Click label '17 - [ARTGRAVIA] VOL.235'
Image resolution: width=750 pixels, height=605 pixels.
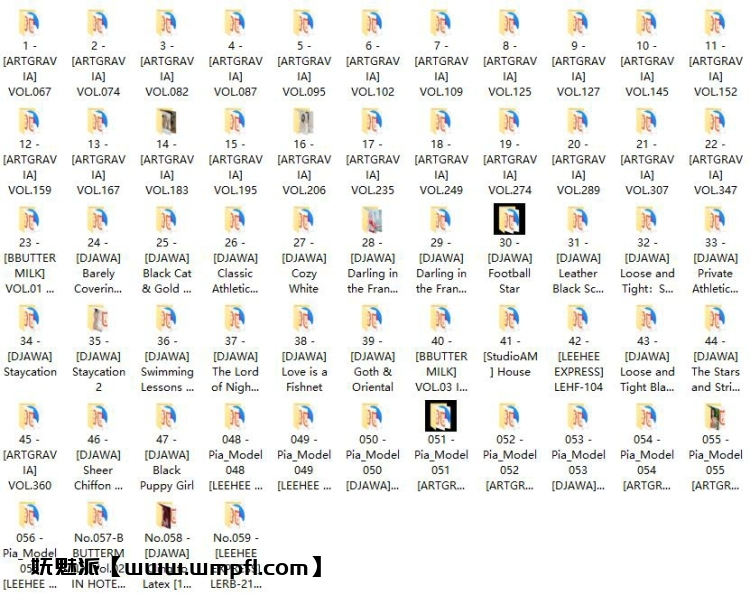pos(373,167)
